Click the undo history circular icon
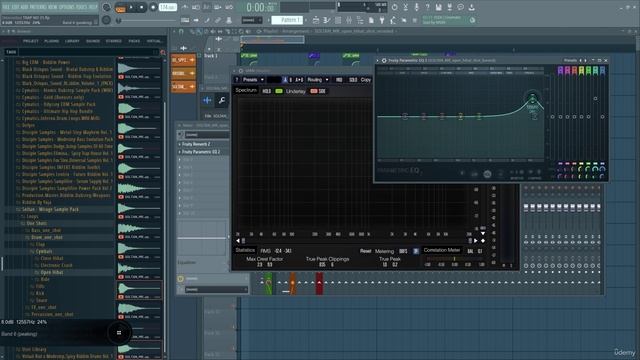 coord(394,7)
